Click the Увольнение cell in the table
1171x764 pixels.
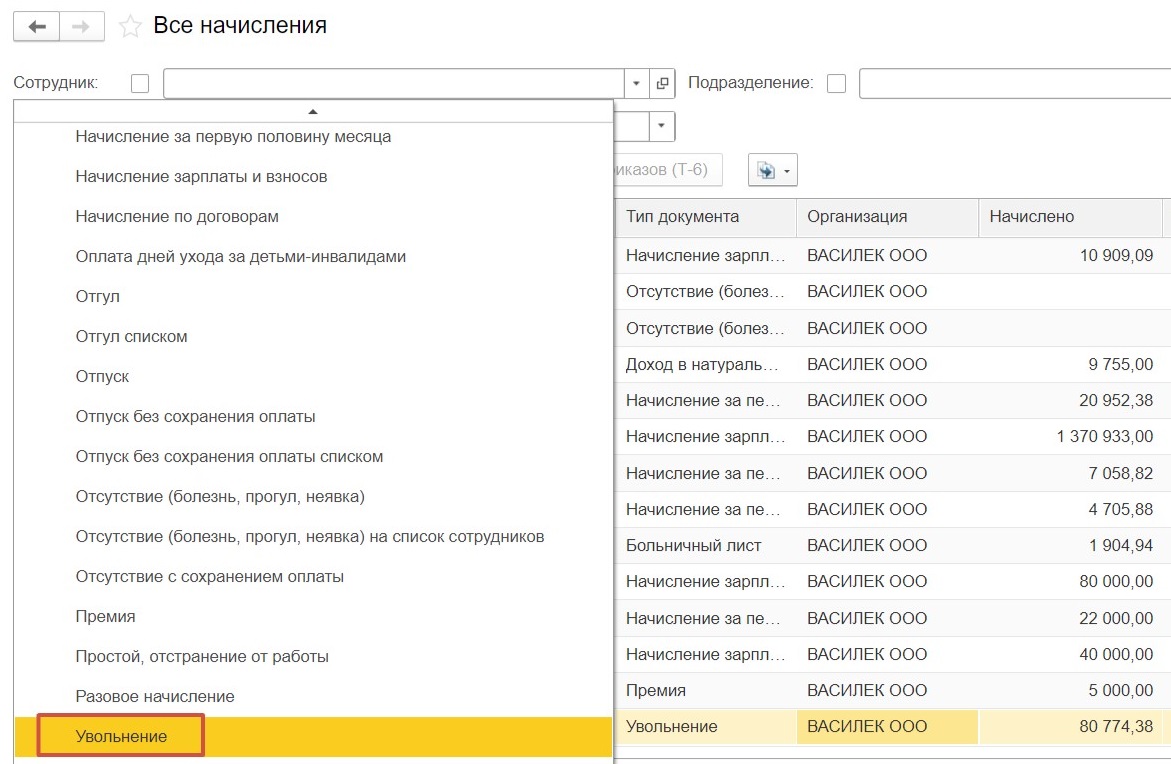(x=706, y=726)
